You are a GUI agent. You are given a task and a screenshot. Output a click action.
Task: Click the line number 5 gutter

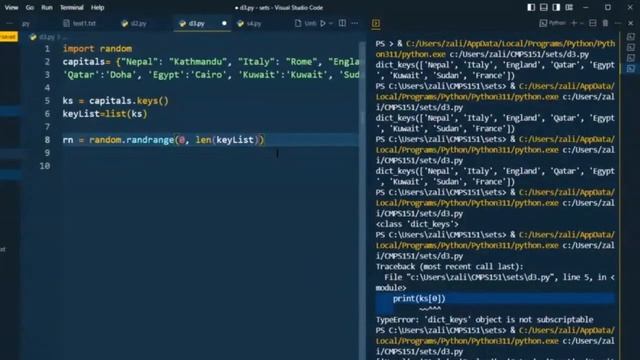pyautogui.click(x=47, y=101)
